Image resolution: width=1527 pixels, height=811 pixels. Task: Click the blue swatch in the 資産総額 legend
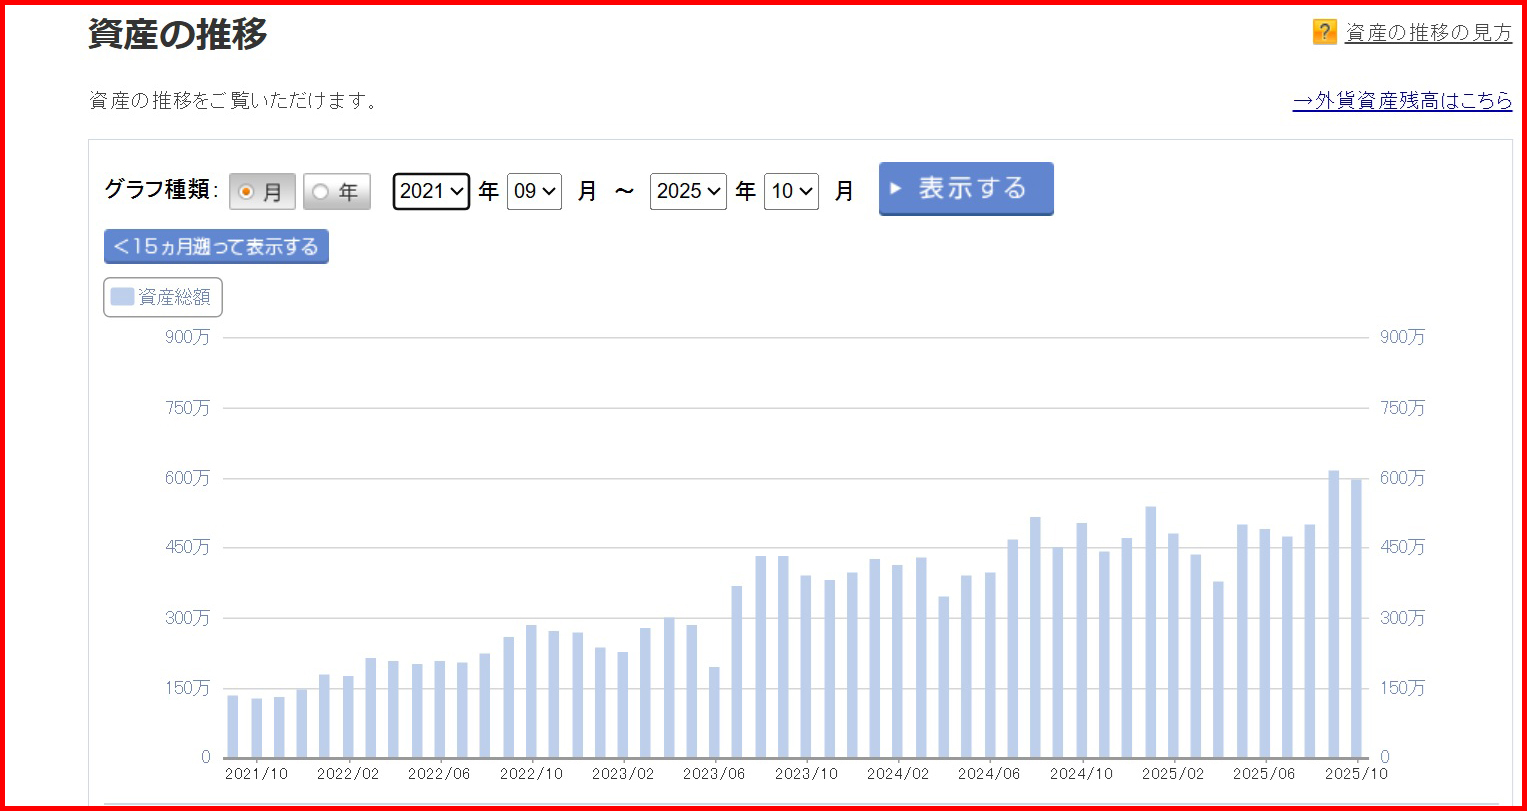point(122,297)
